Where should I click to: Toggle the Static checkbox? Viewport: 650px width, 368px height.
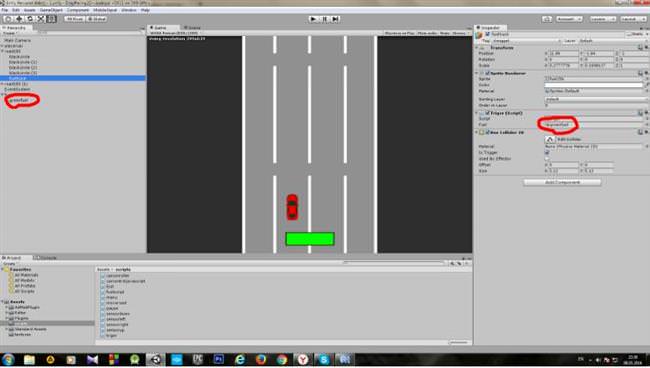point(630,34)
